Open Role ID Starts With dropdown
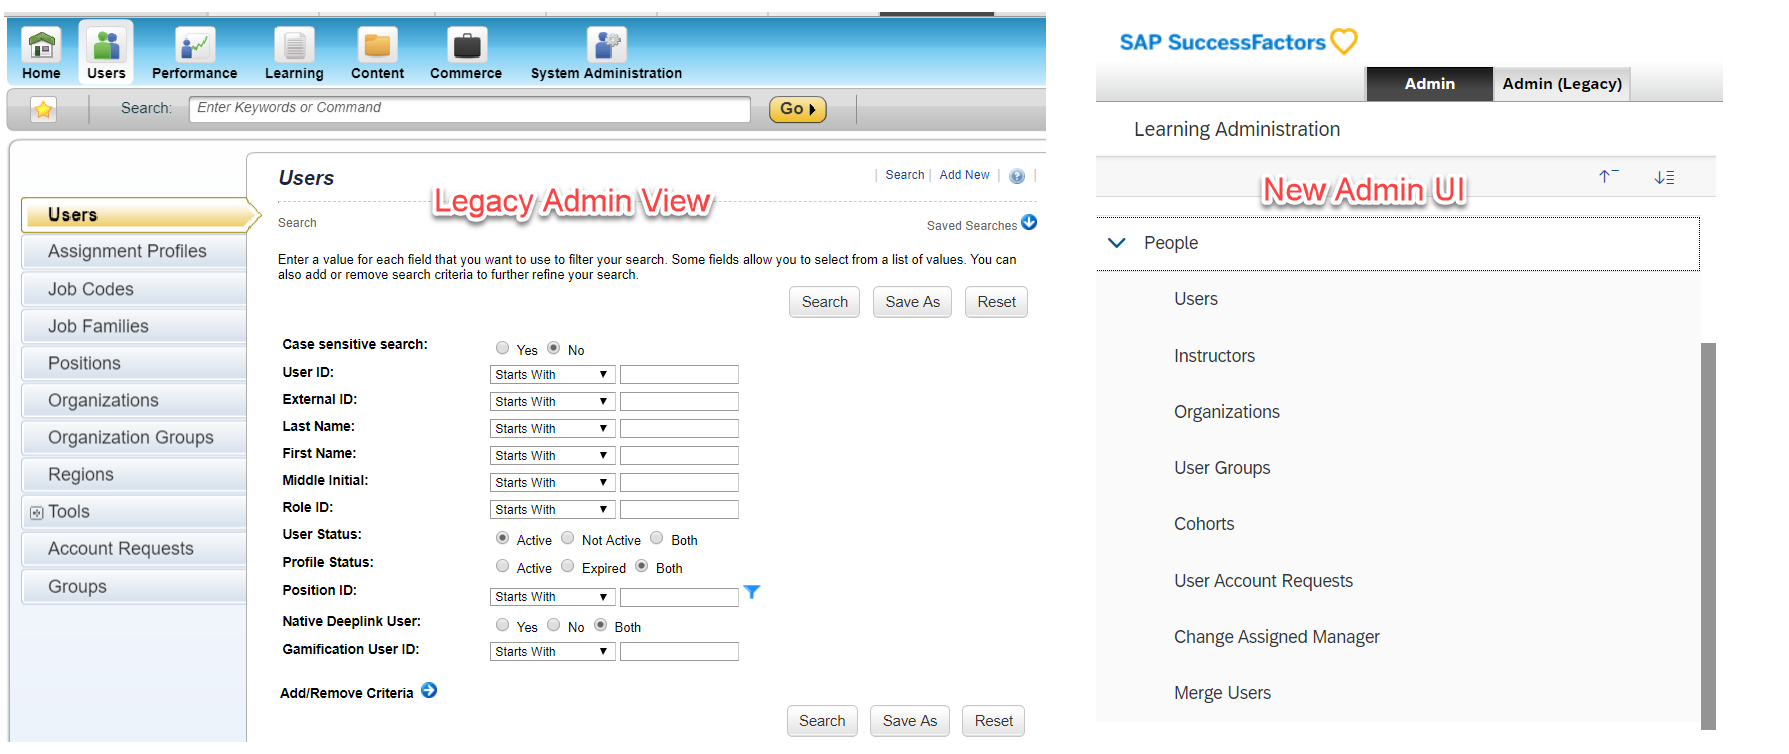 [x=552, y=510]
